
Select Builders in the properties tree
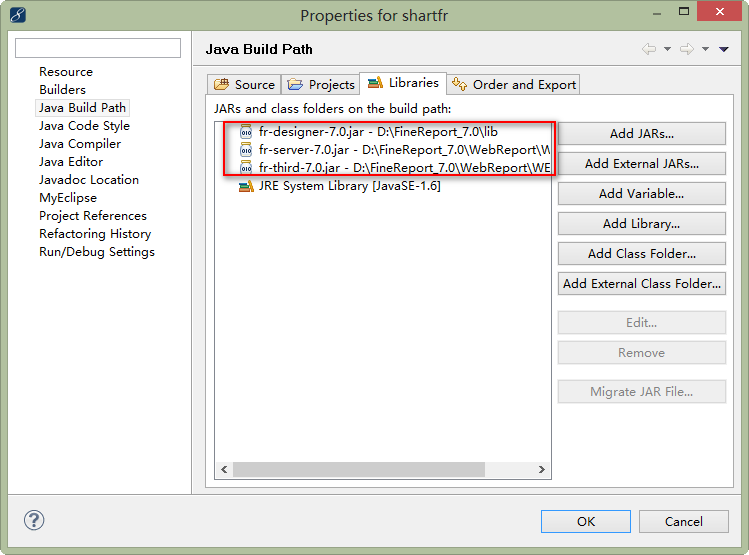coord(63,90)
